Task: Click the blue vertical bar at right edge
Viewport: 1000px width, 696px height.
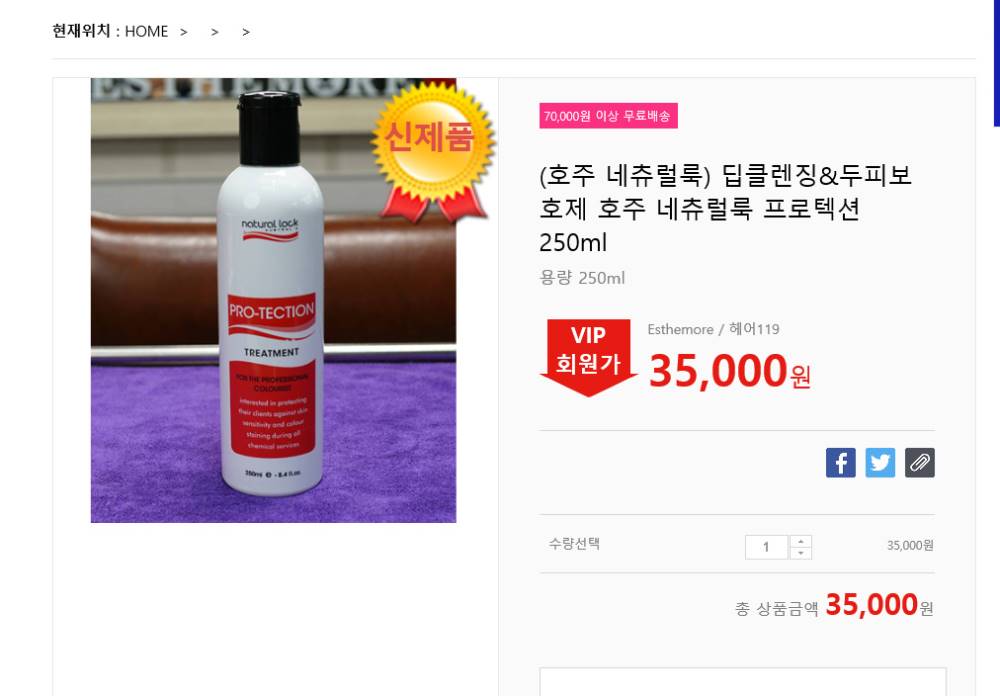Action: (x=997, y=63)
